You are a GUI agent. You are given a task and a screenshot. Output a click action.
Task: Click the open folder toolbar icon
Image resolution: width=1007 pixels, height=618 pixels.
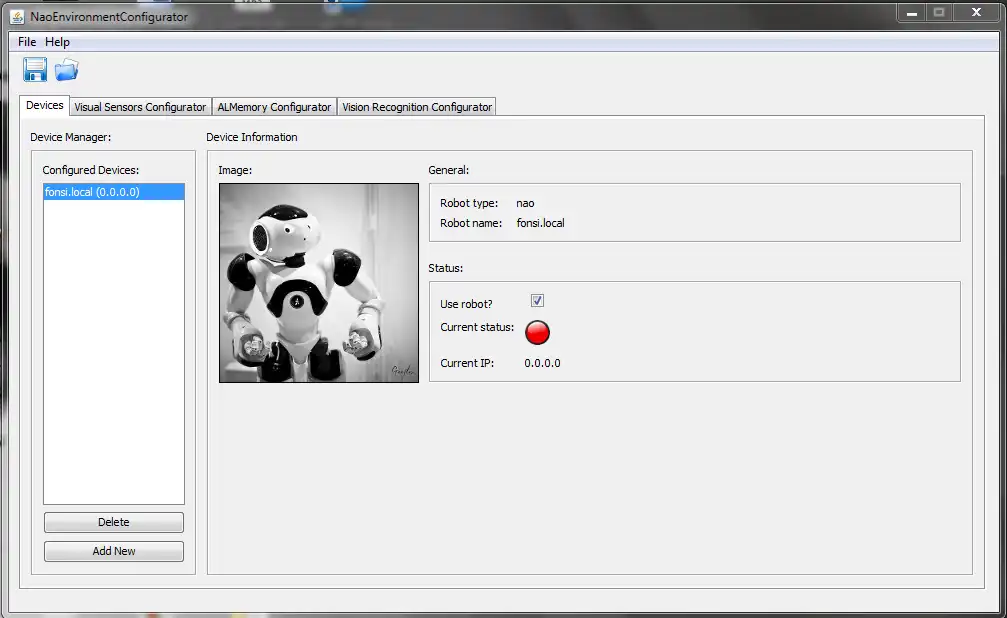point(66,69)
